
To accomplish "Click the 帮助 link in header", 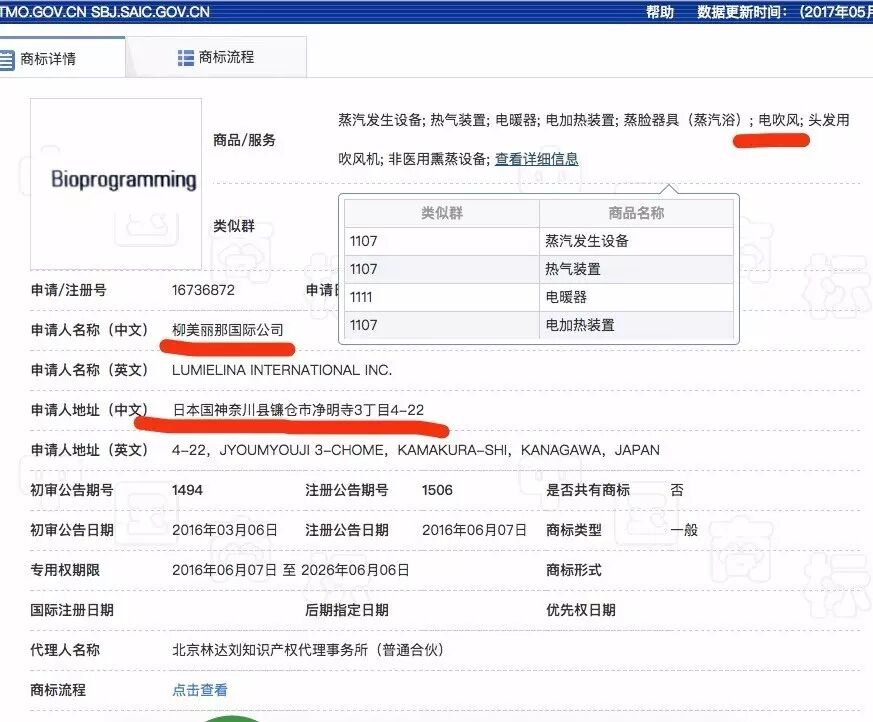I will point(660,12).
